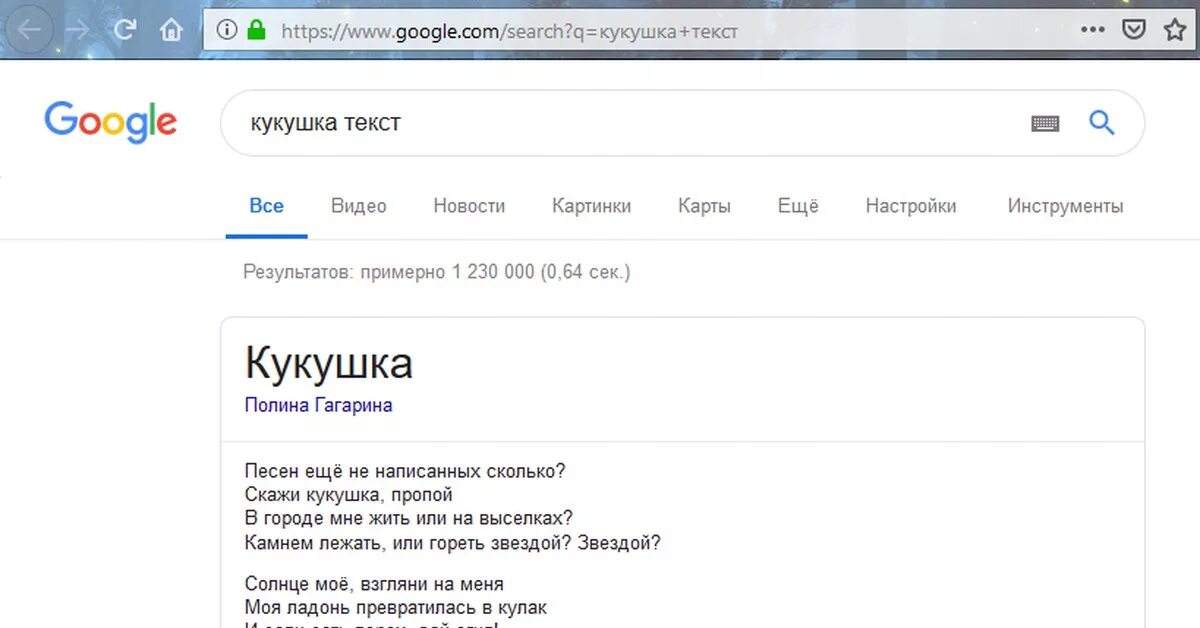Open the "Новости" tab

click(x=469, y=206)
